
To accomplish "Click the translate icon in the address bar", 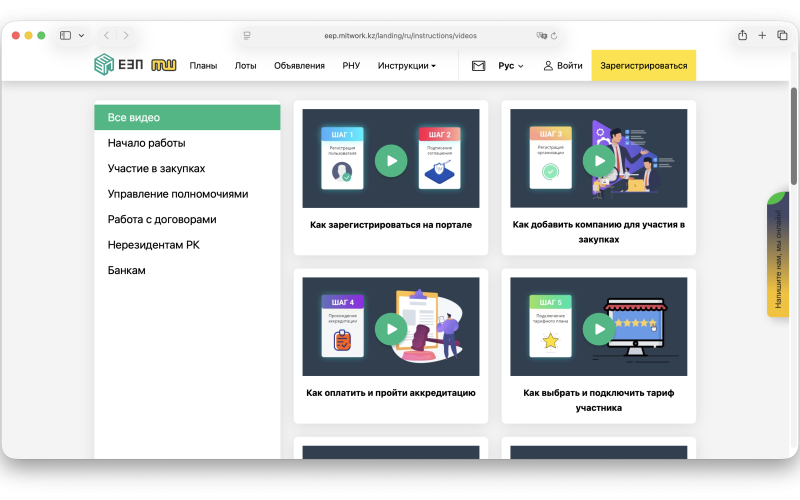I will point(541,35).
